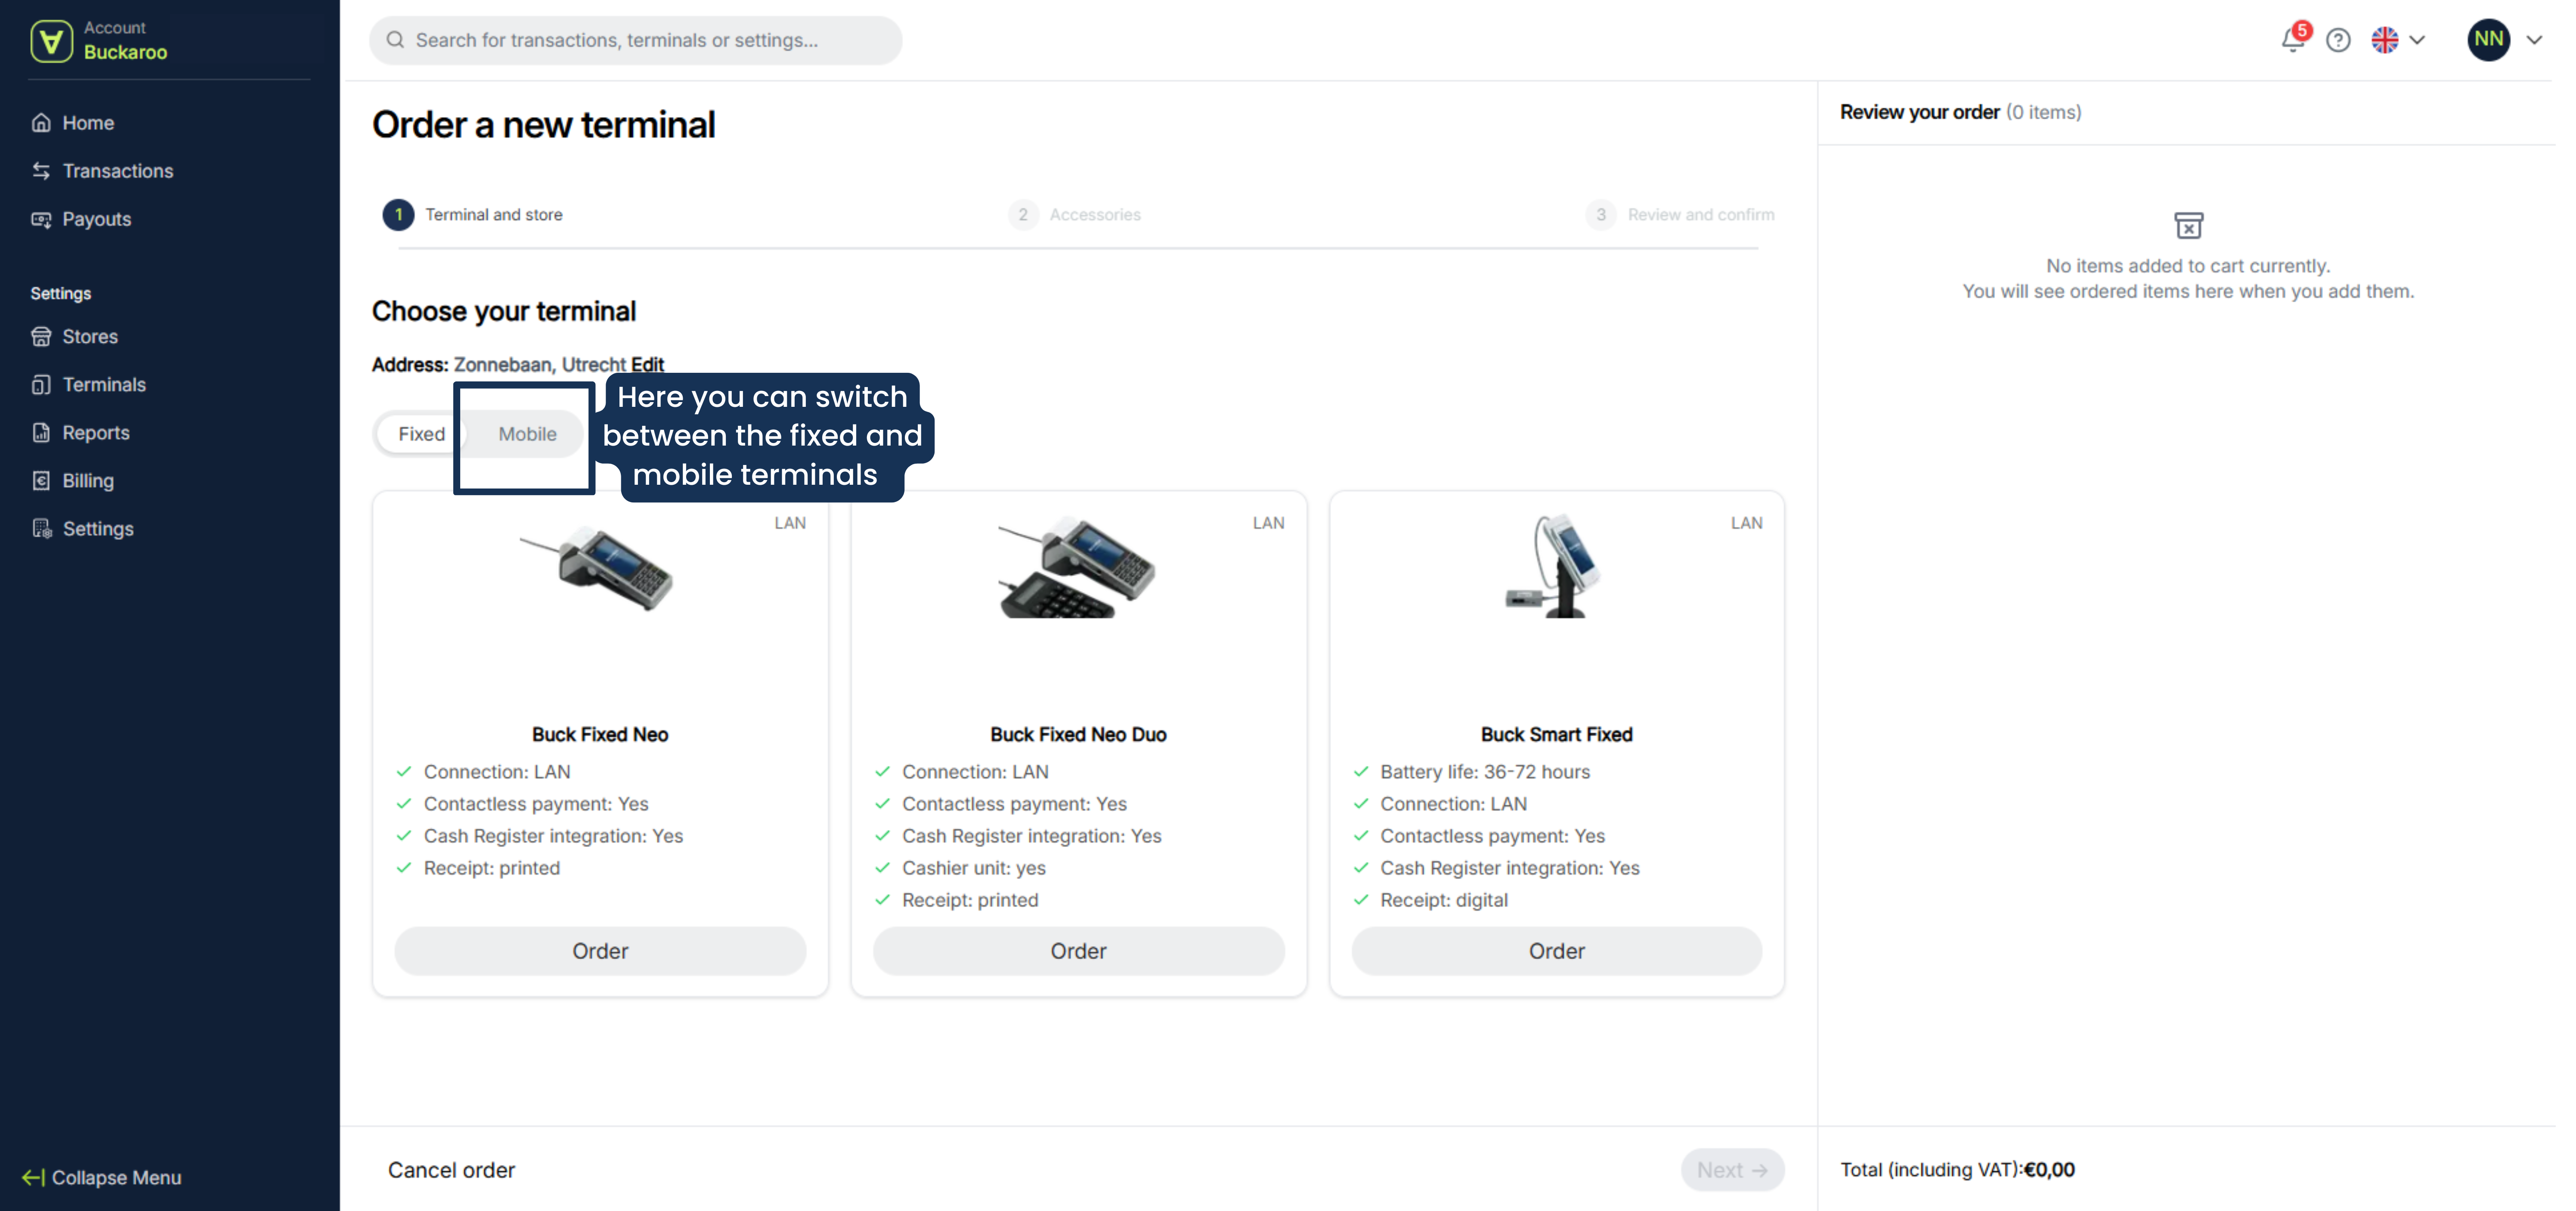Click the Collapse Menu arrow icon

(33, 1178)
